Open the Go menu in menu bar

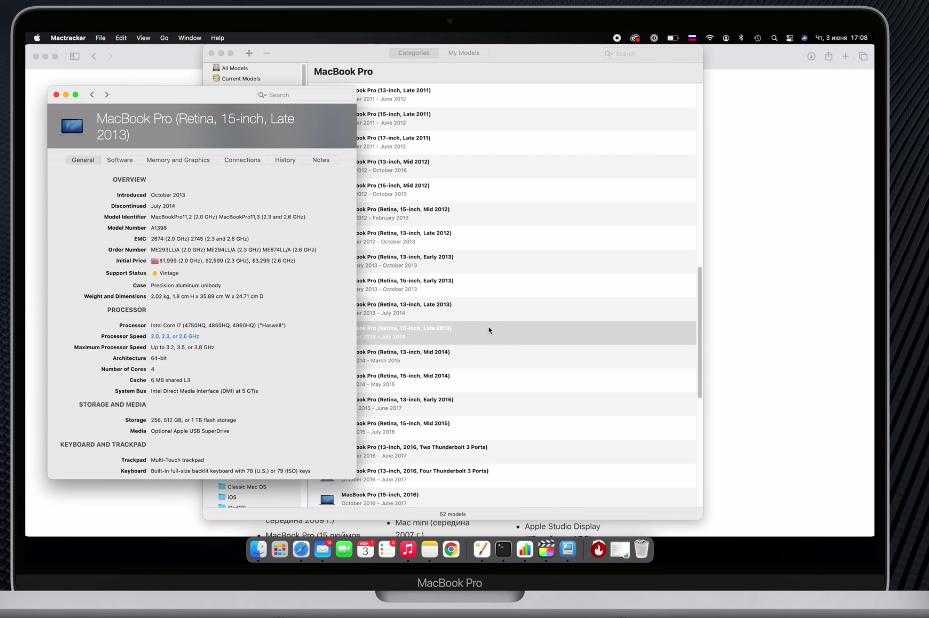click(x=164, y=38)
